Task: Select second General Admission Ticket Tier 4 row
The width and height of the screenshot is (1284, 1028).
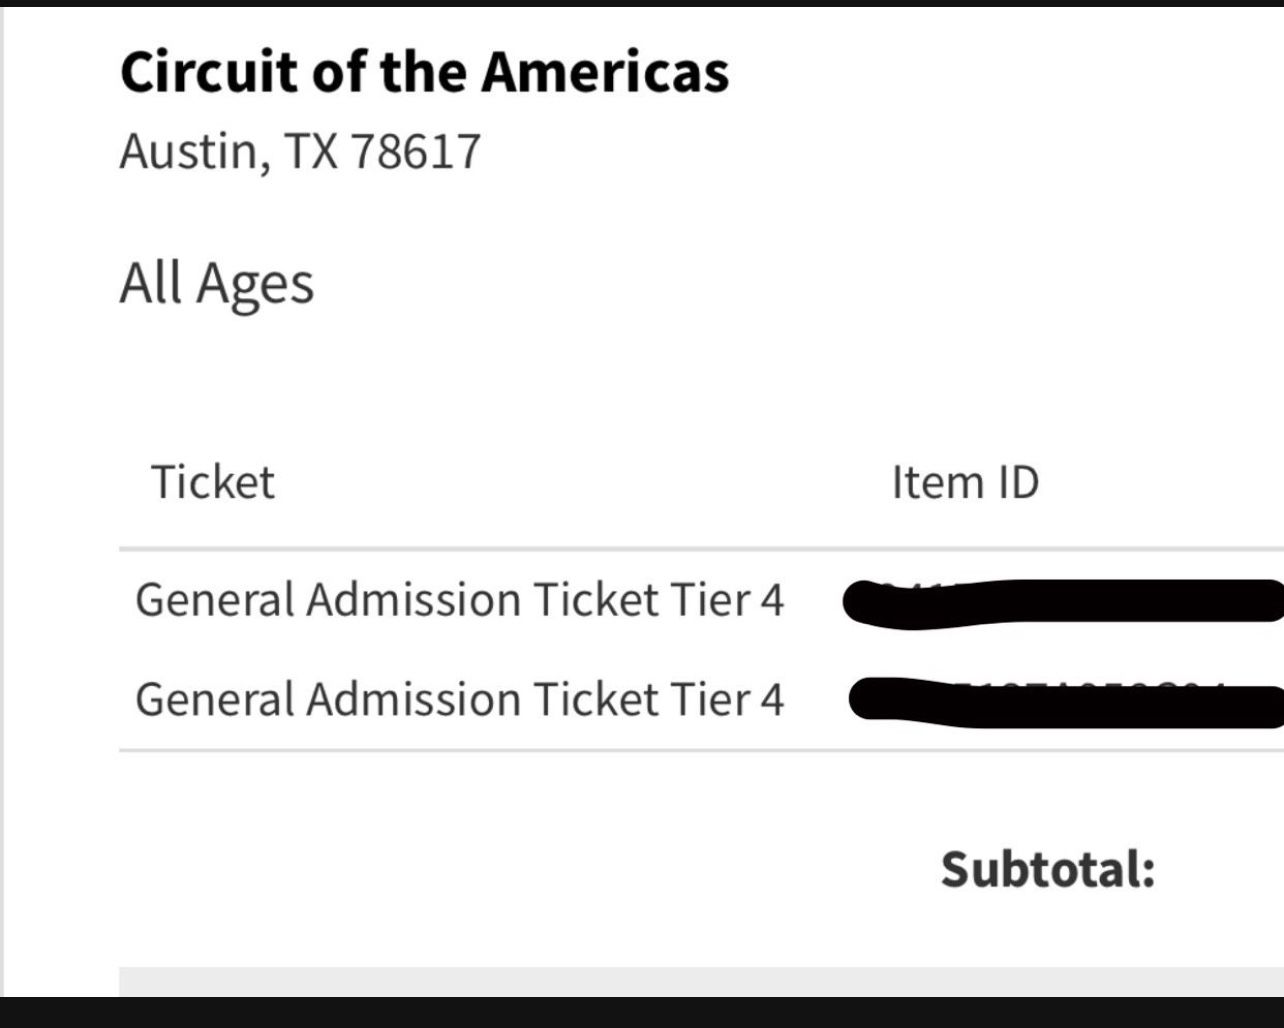Action: point(459,699)
